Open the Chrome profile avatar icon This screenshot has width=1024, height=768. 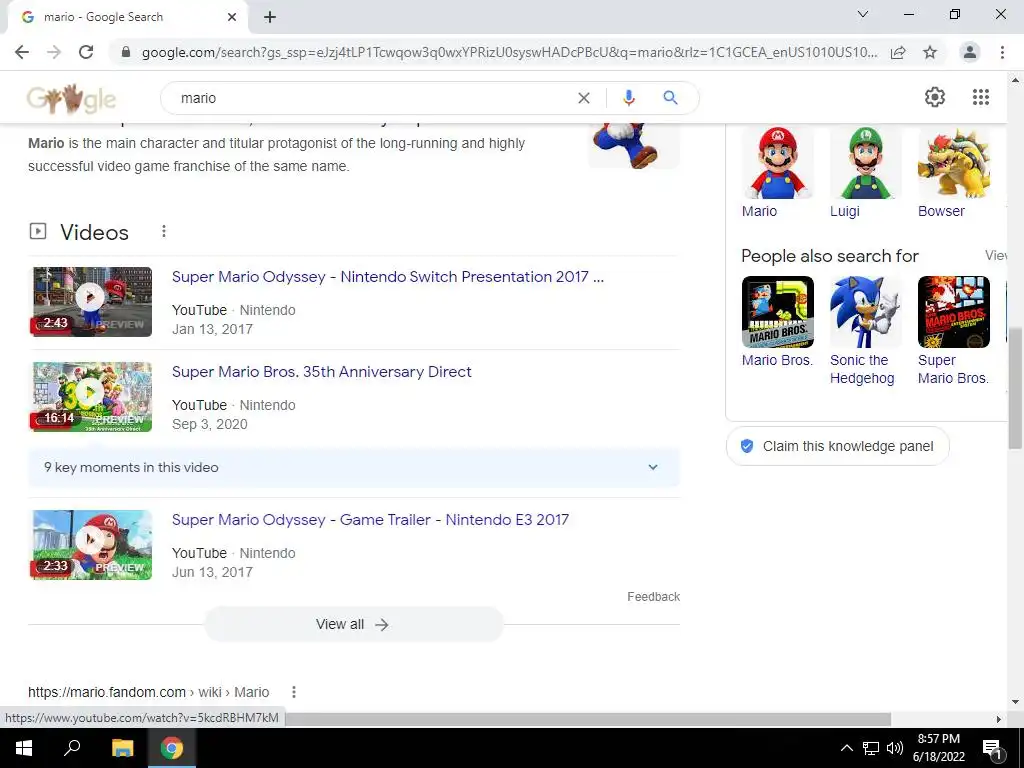coord(970,52)
